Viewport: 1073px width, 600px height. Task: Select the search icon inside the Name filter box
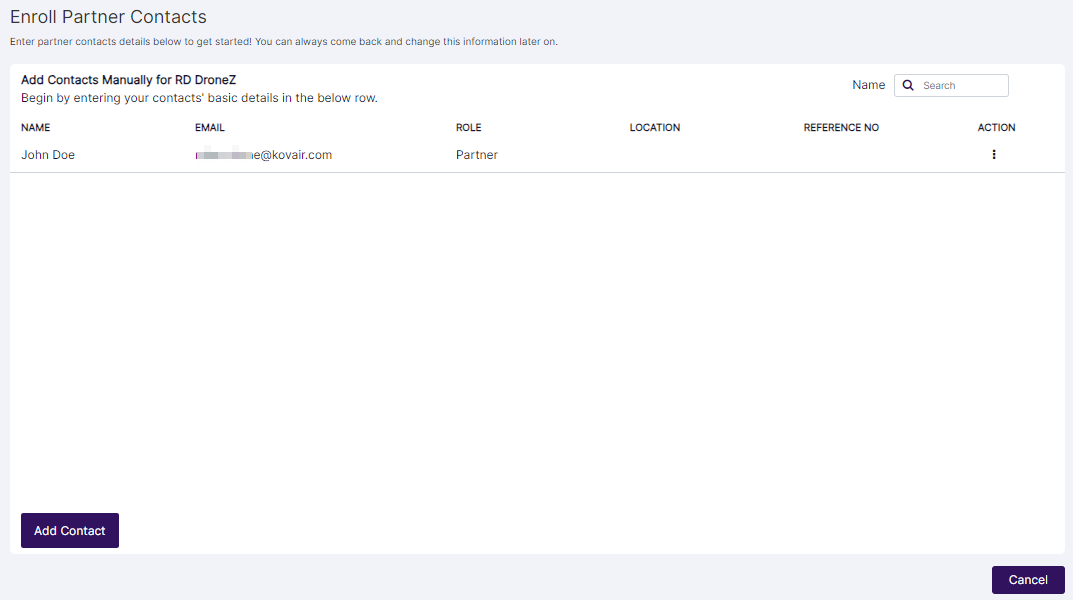tap(907, 85)
